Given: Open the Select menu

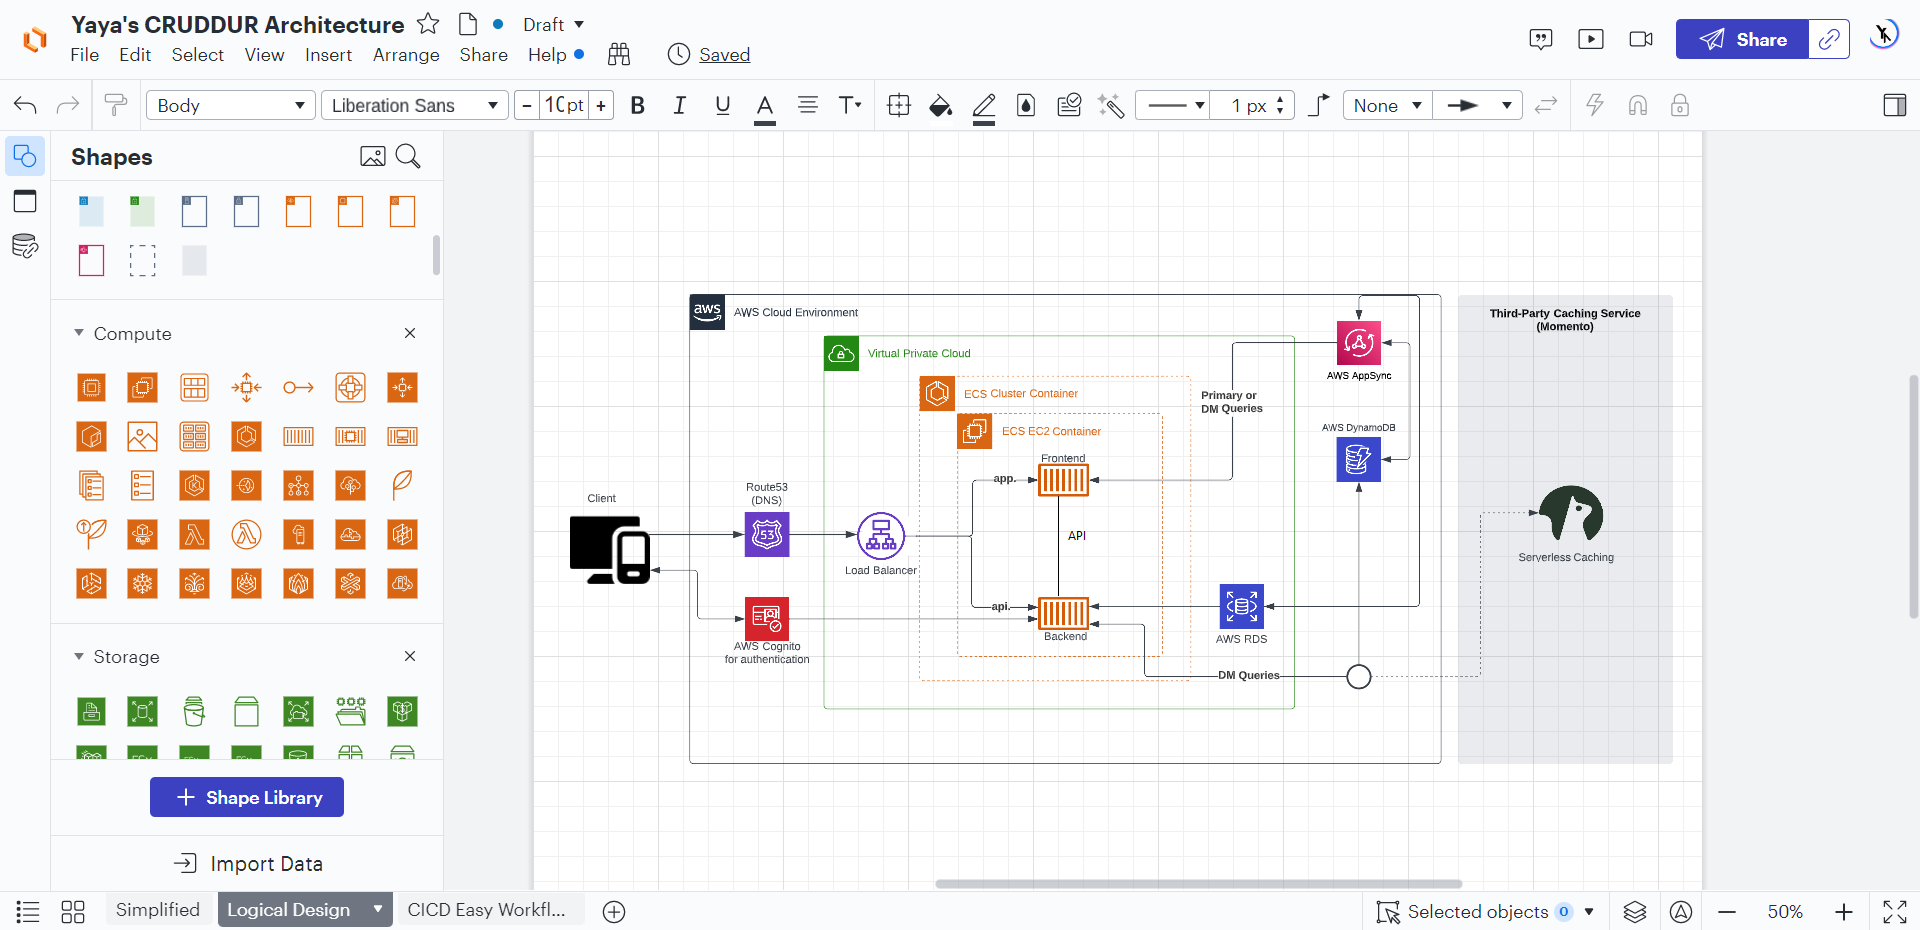Looking at the screenshot, I should pos(198,55).
